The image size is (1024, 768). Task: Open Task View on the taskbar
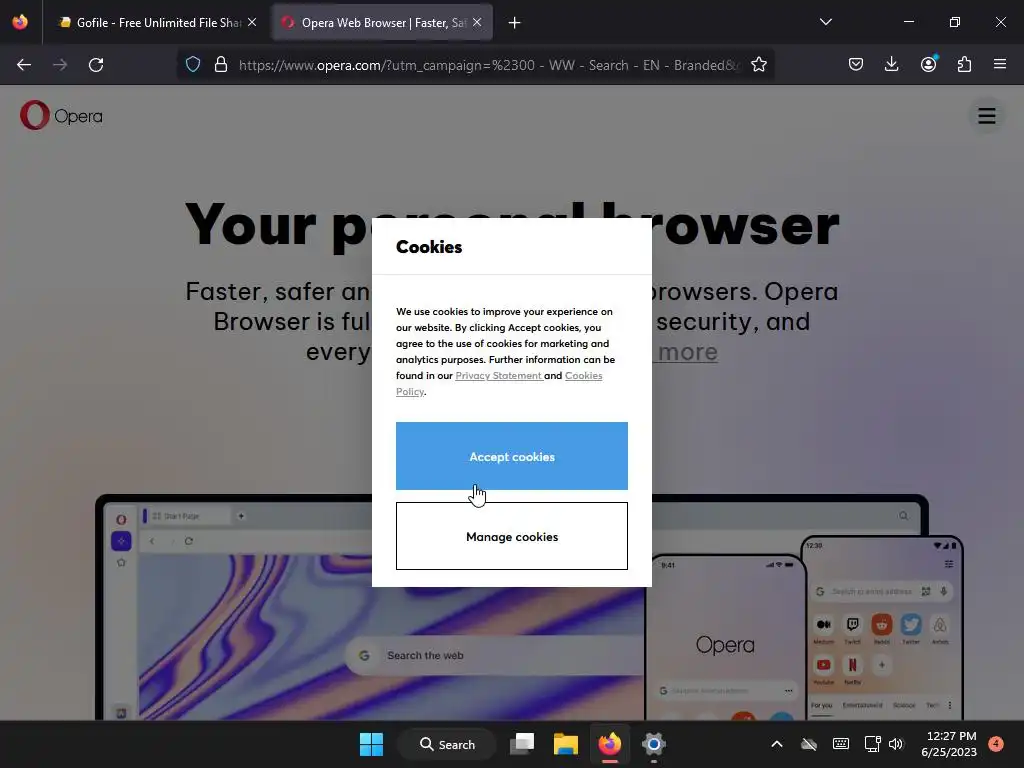click(522, 744)
